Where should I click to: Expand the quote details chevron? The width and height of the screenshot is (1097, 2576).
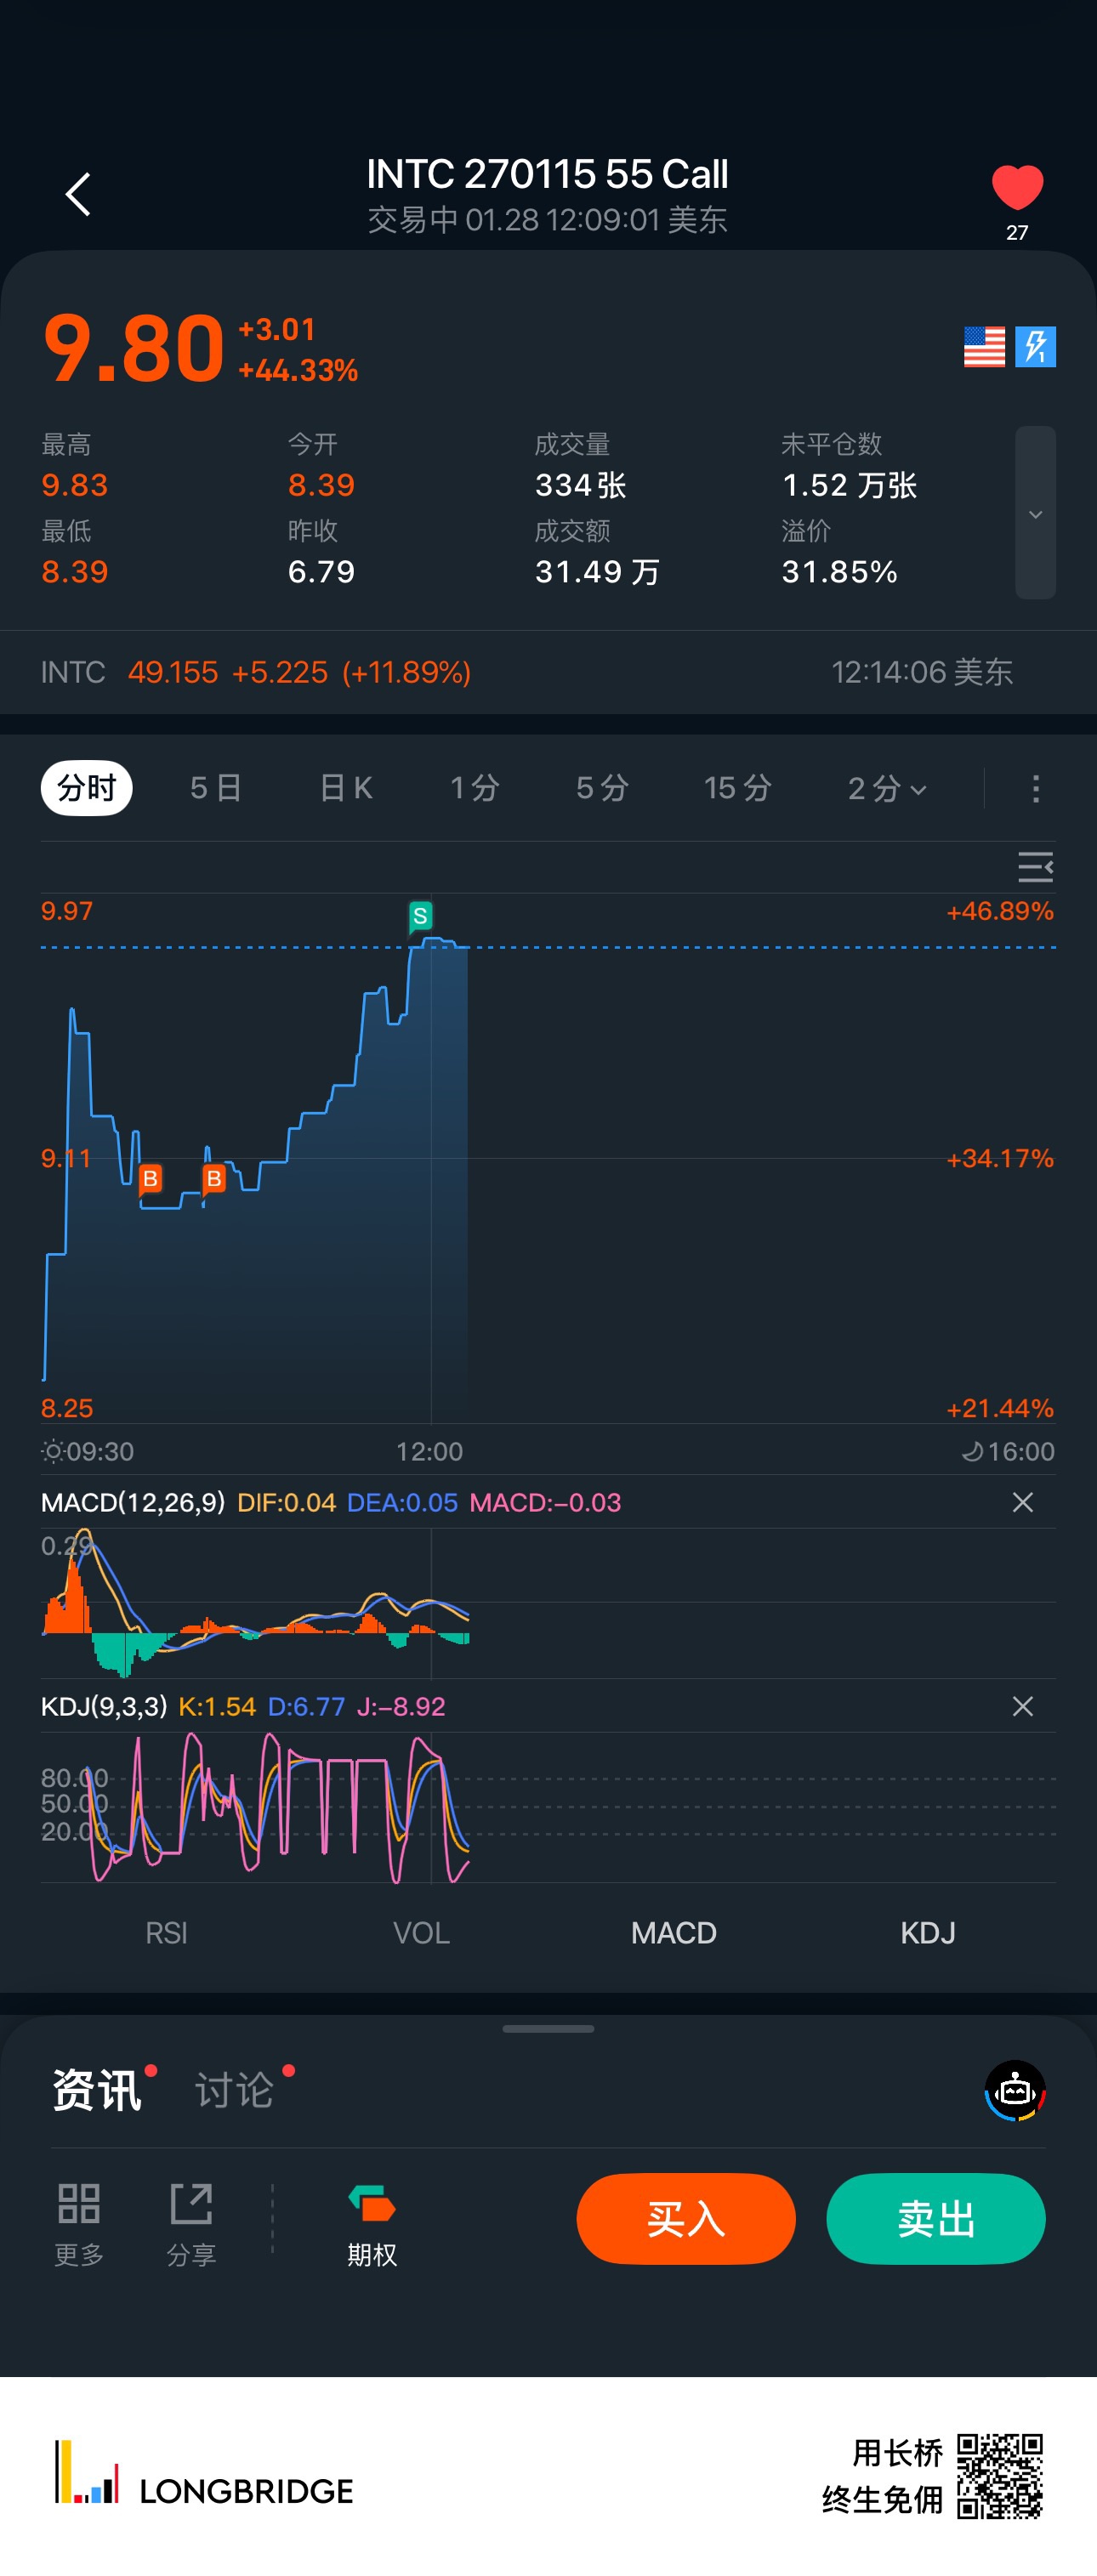1035,513
